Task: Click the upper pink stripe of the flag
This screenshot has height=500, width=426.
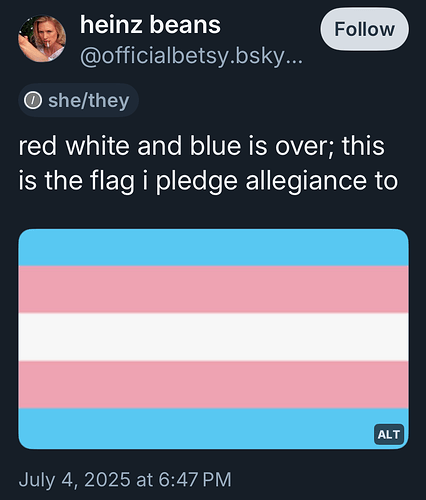Action: [213, 289]
